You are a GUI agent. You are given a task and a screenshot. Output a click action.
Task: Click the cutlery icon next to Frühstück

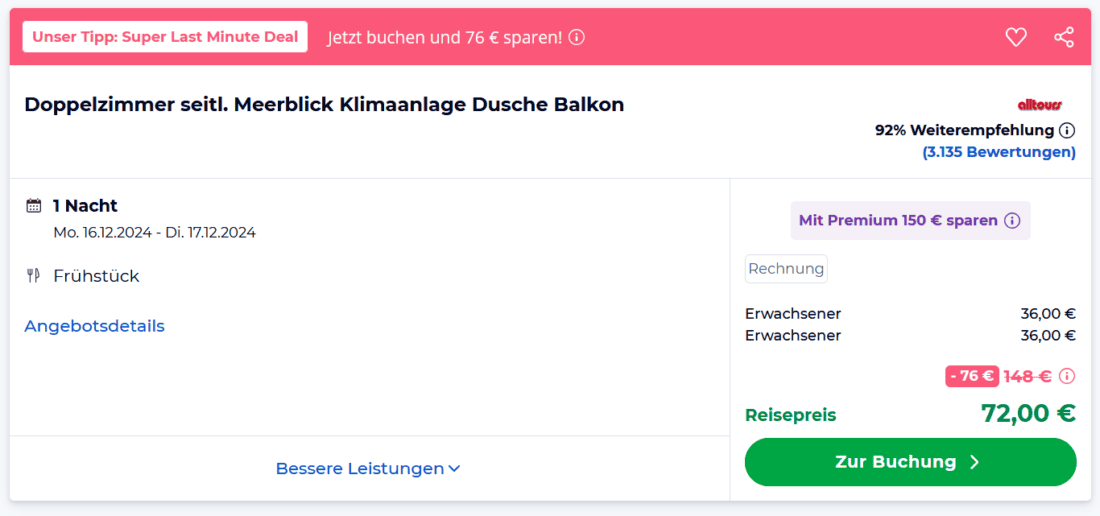click(34, 276)
